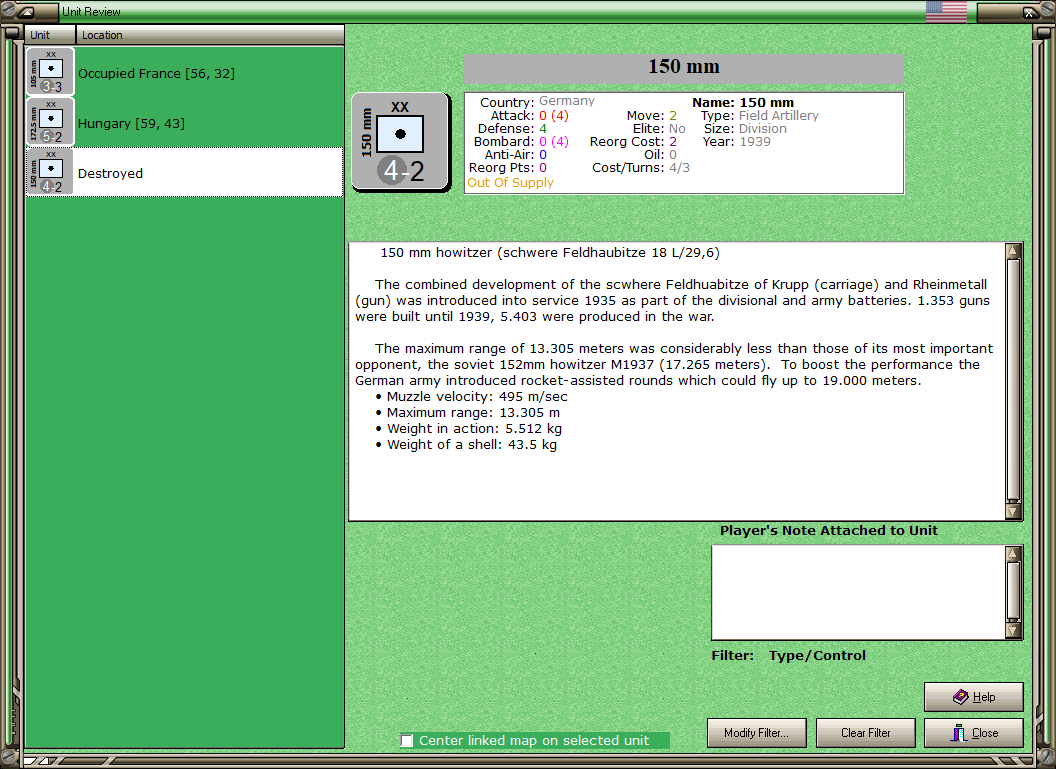The width and height of the screenshot is (1056, 769).
Task: Click the title bar close X icon
Action: tap(1030, 12)
